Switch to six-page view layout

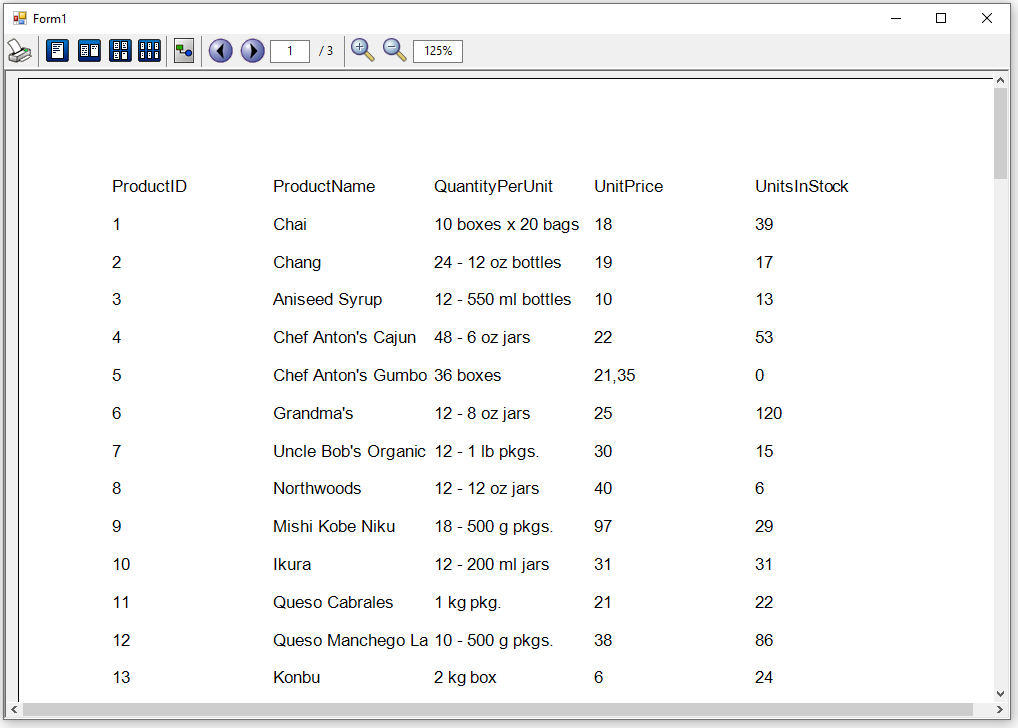pyautogui.click(x=150, y=51)
